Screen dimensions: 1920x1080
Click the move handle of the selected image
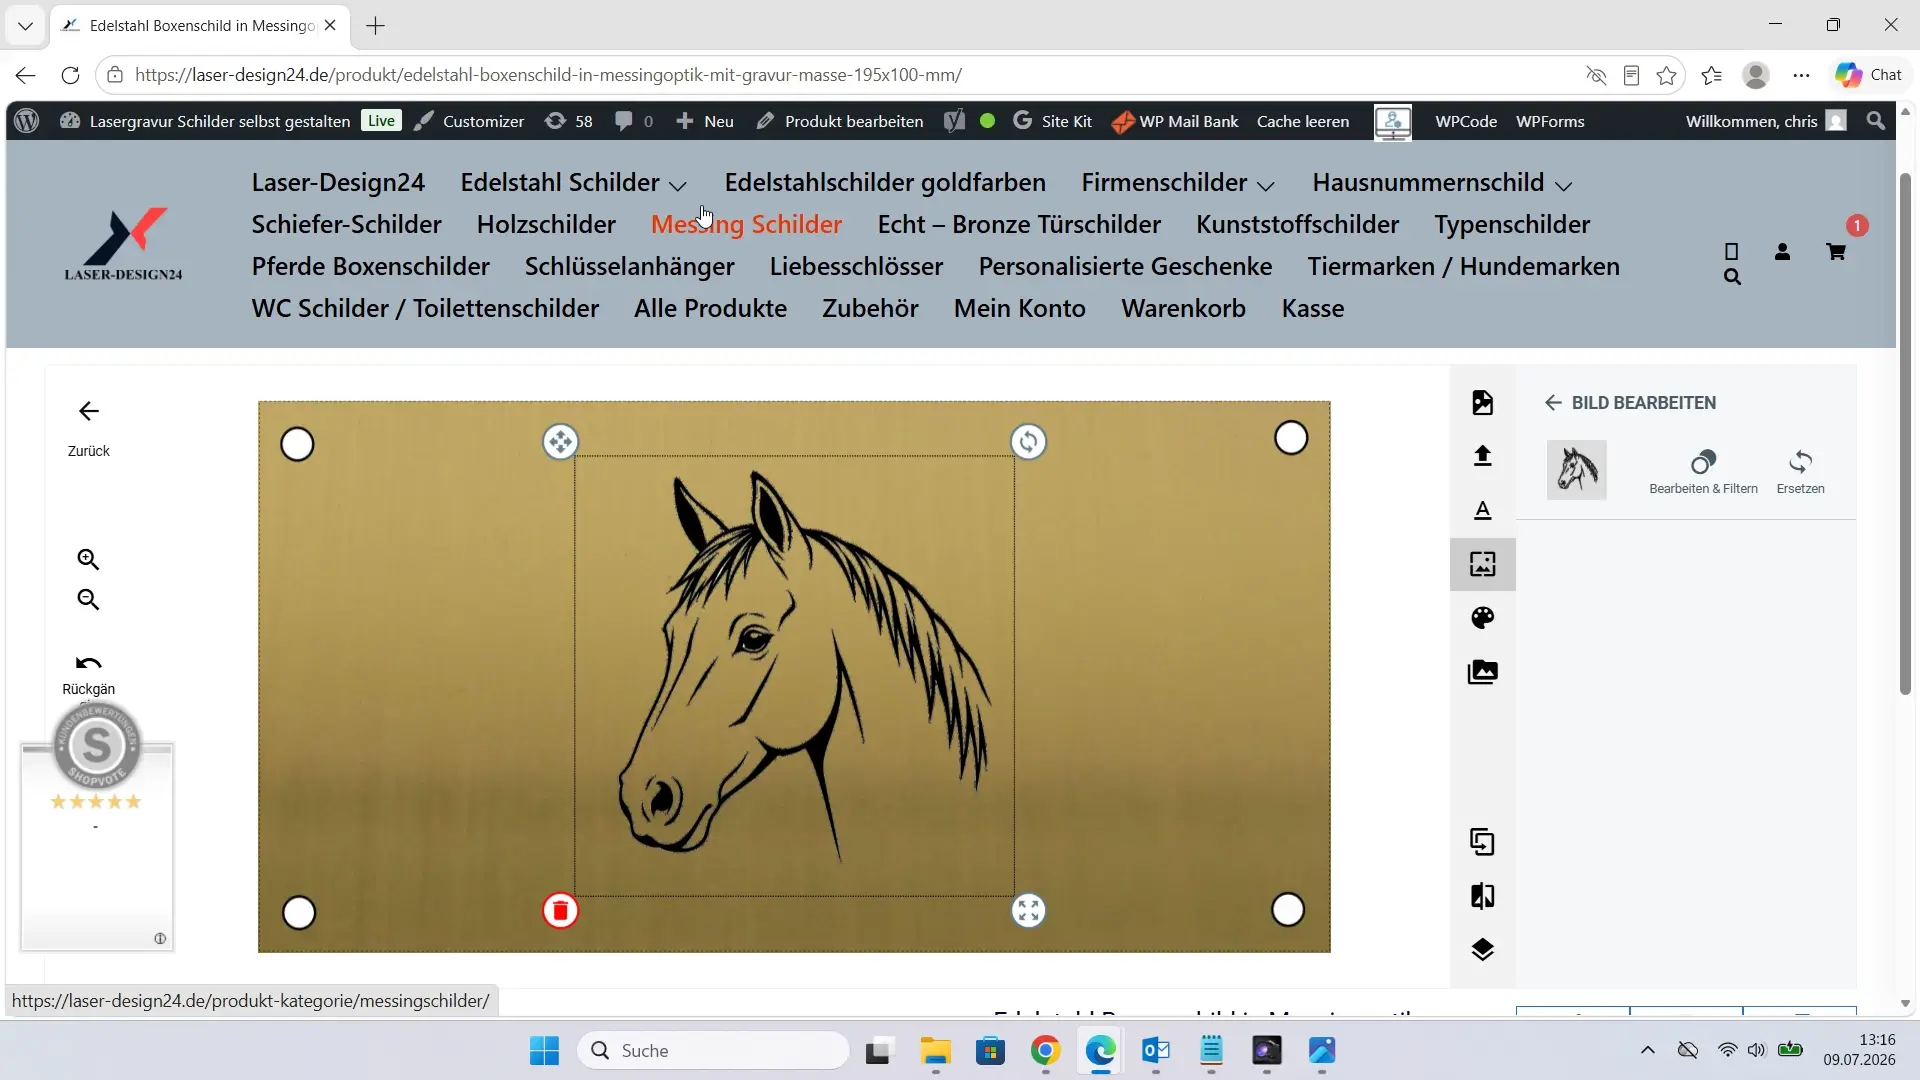click(560, 441)
